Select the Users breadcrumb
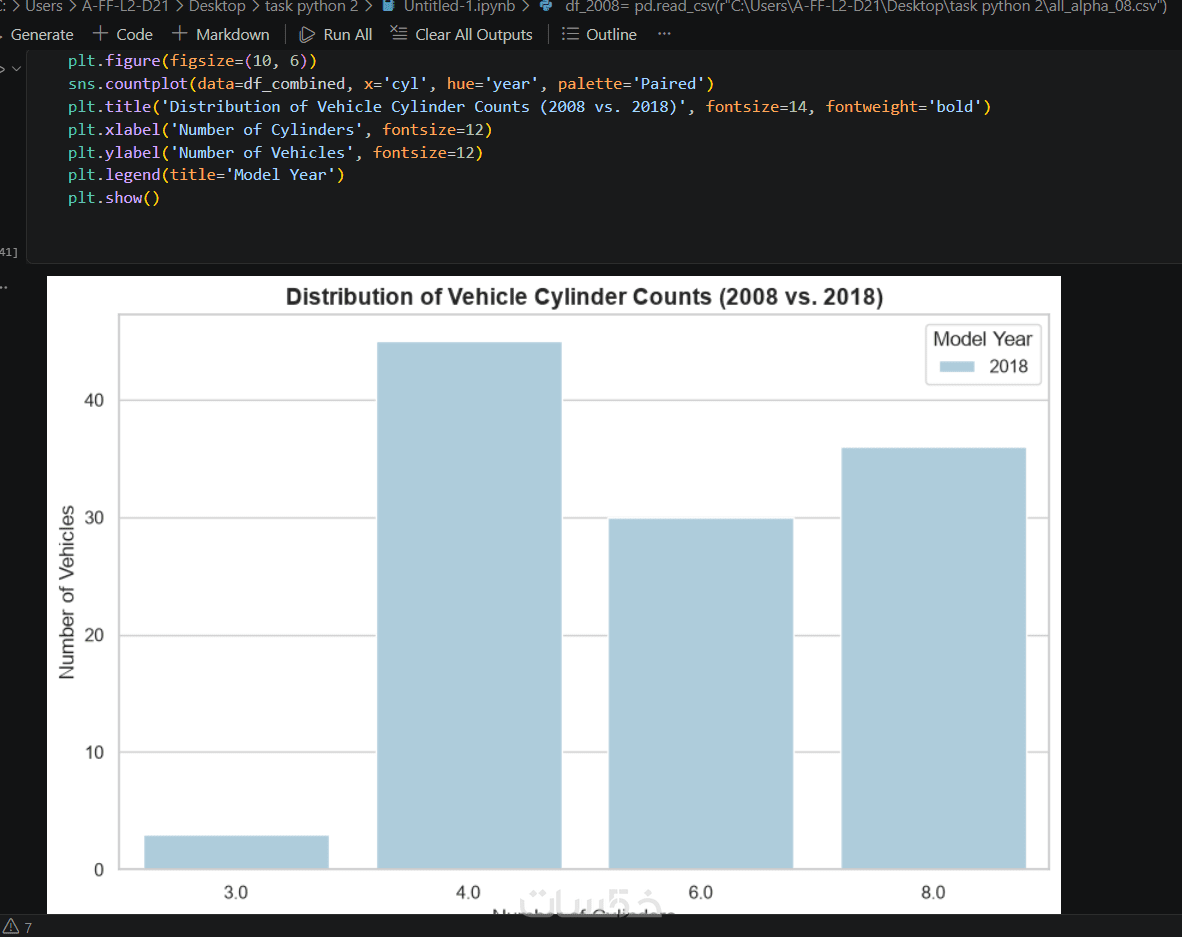 [44, 7]
